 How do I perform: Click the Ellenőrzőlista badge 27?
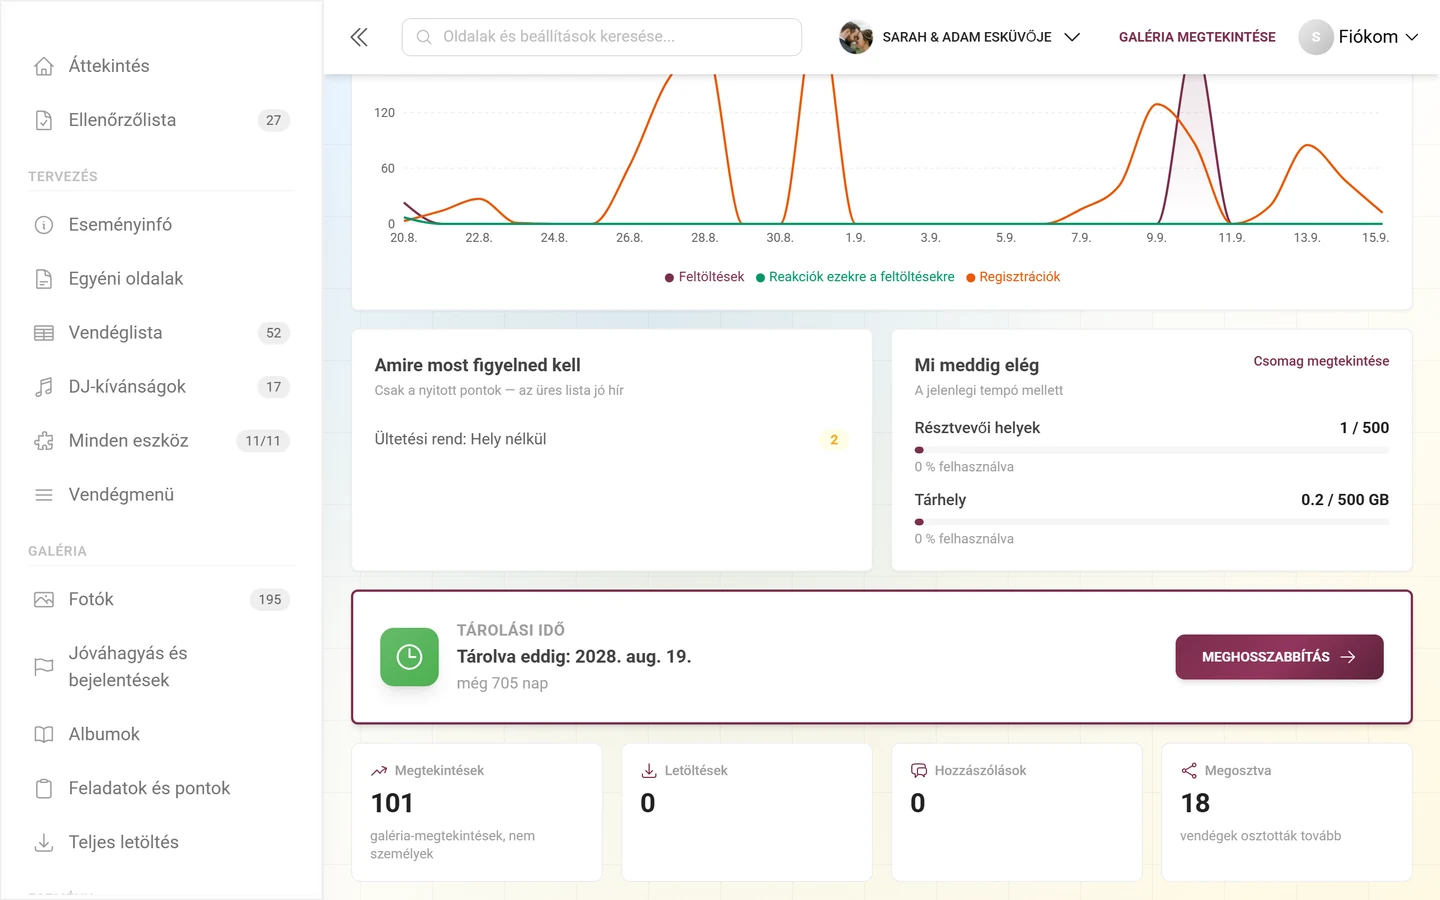click(x=273, y=120)
